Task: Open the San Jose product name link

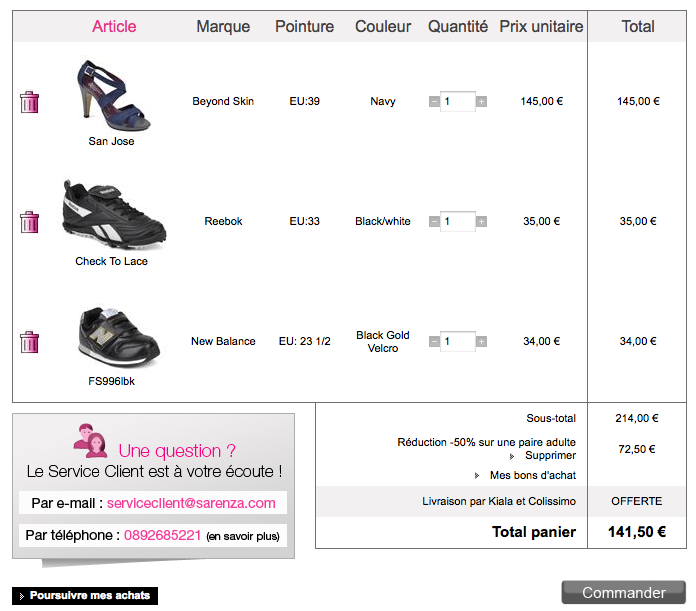Action: point(111,141)
